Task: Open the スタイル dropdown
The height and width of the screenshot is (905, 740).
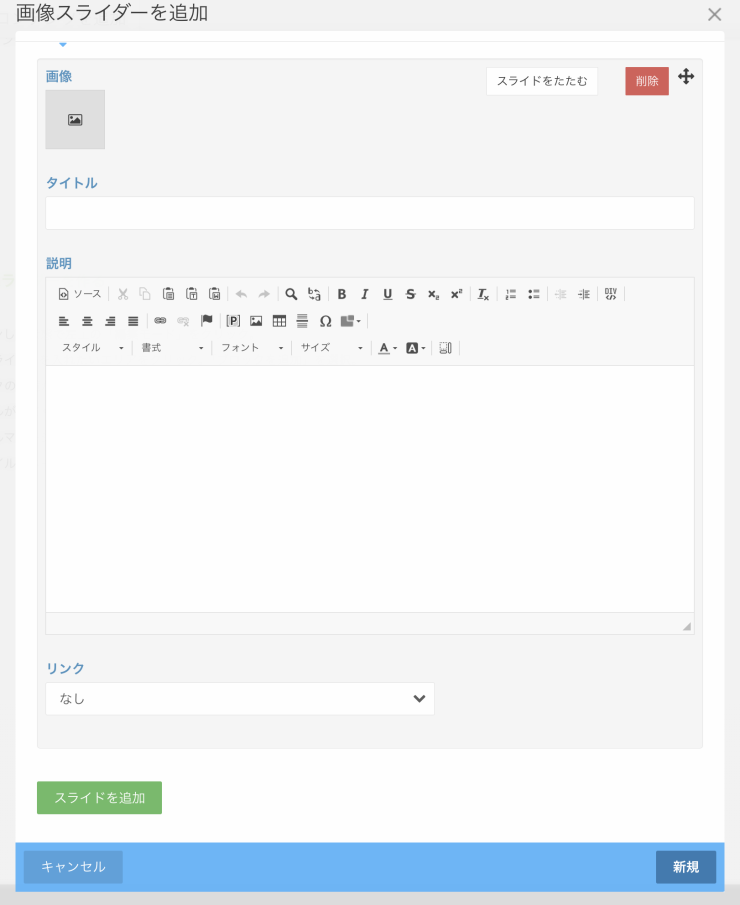Action: pos(93,348)
